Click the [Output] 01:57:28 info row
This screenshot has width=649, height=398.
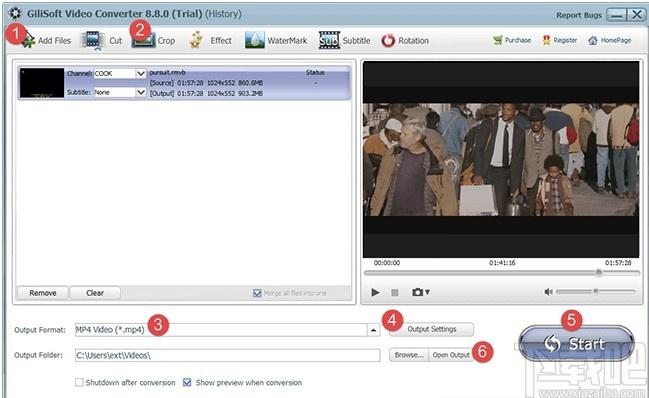[206, 94]
